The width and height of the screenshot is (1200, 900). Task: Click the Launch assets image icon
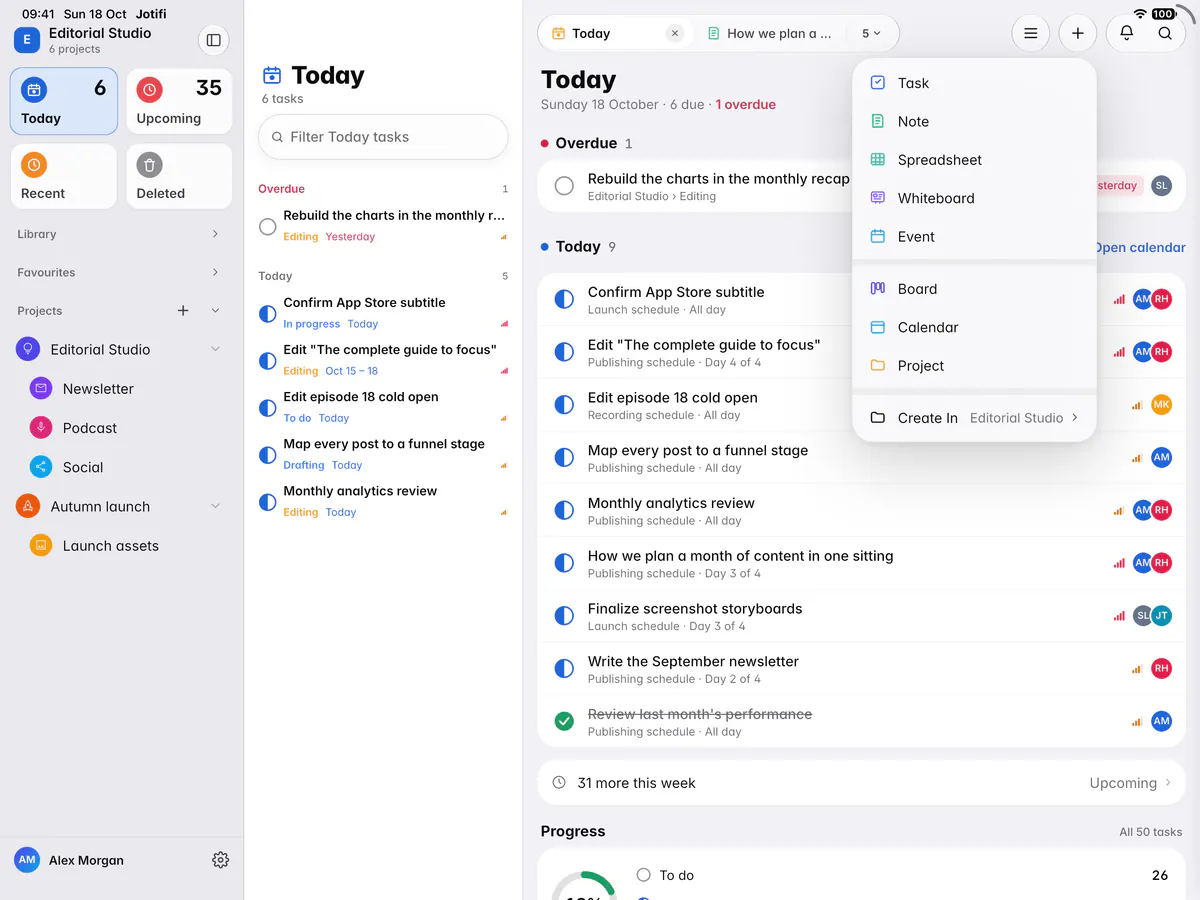click(41, 545)
